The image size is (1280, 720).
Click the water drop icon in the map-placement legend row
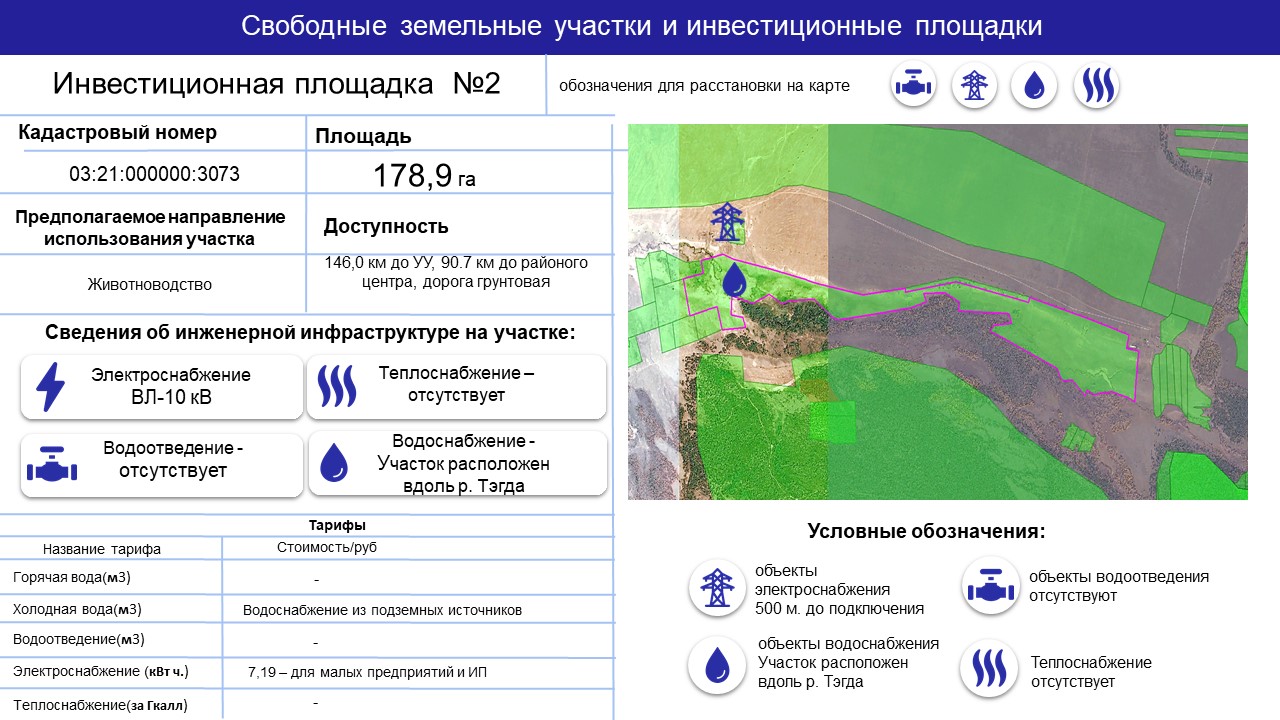1034,86
